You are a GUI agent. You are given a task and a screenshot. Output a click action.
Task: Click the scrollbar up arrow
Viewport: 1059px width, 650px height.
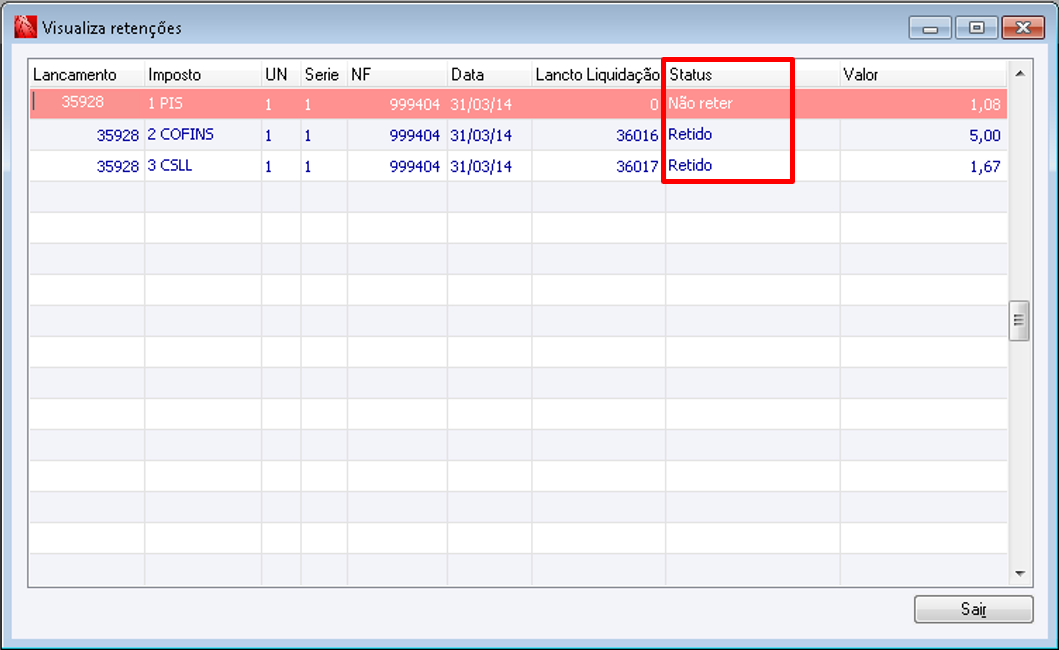coord(1020,73)
